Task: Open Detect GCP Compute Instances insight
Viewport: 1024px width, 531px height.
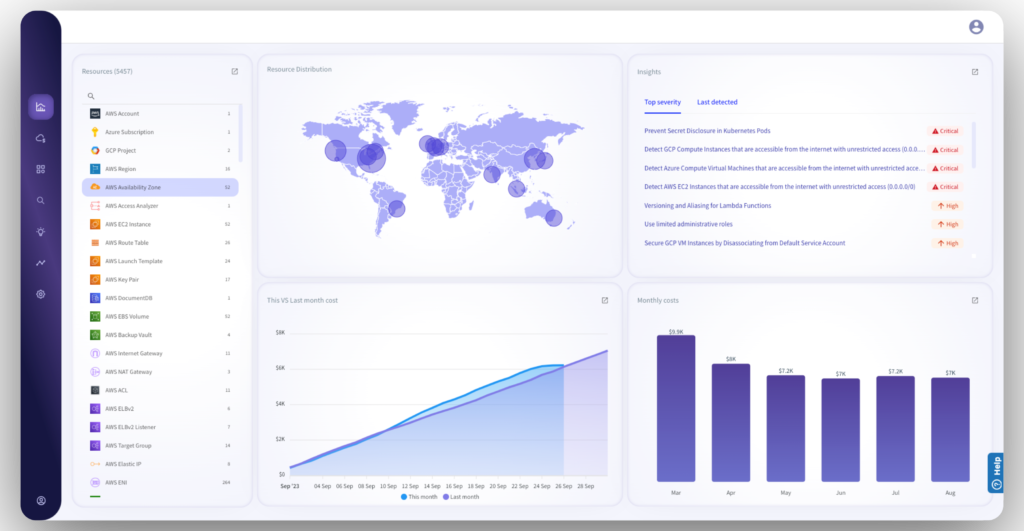Action: pyautogui.click(x=784, y=150)
